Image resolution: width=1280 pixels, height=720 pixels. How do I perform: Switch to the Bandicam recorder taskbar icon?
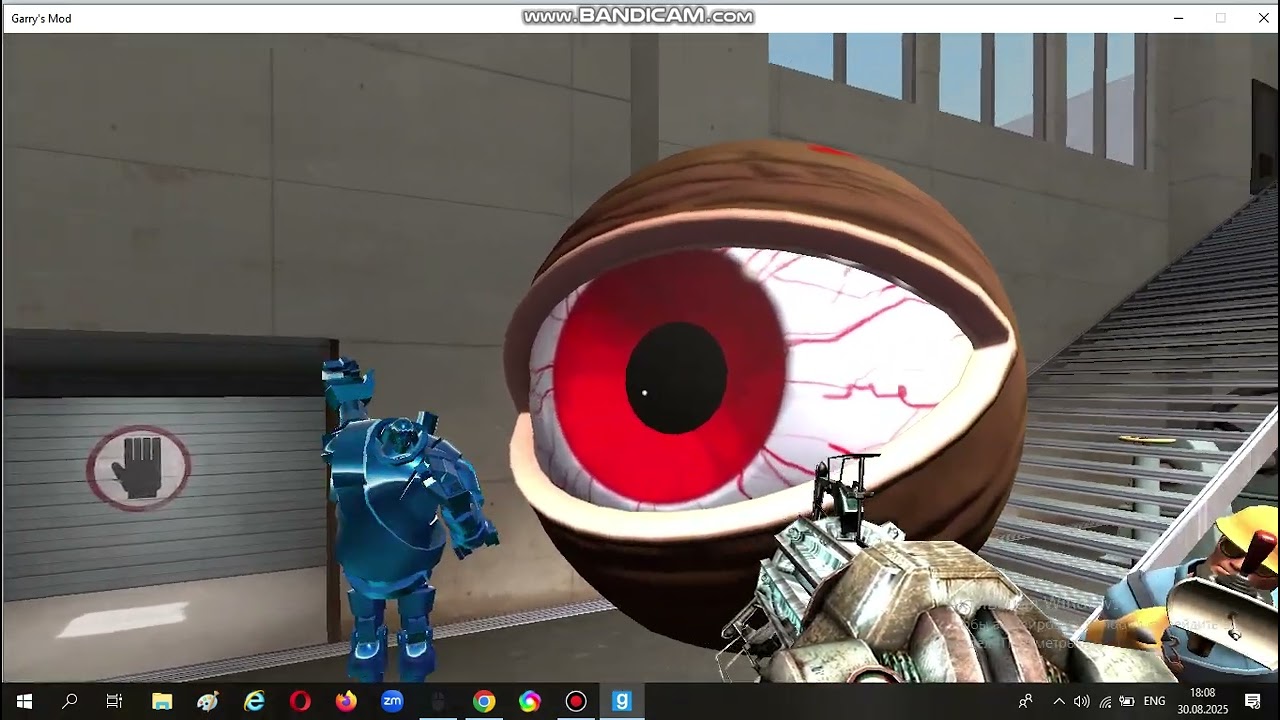point(576,701)
